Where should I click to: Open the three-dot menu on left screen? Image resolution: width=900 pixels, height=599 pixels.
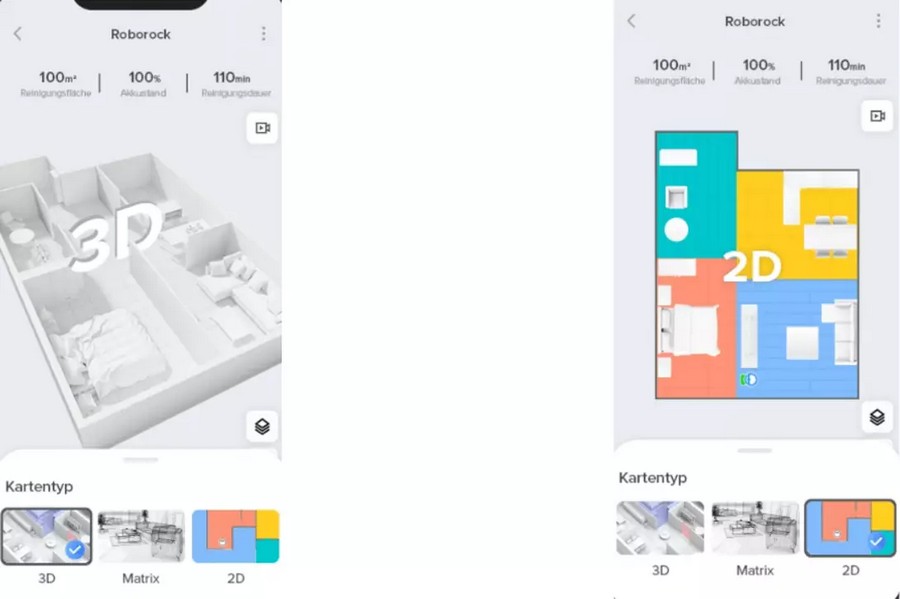point(263,34)
